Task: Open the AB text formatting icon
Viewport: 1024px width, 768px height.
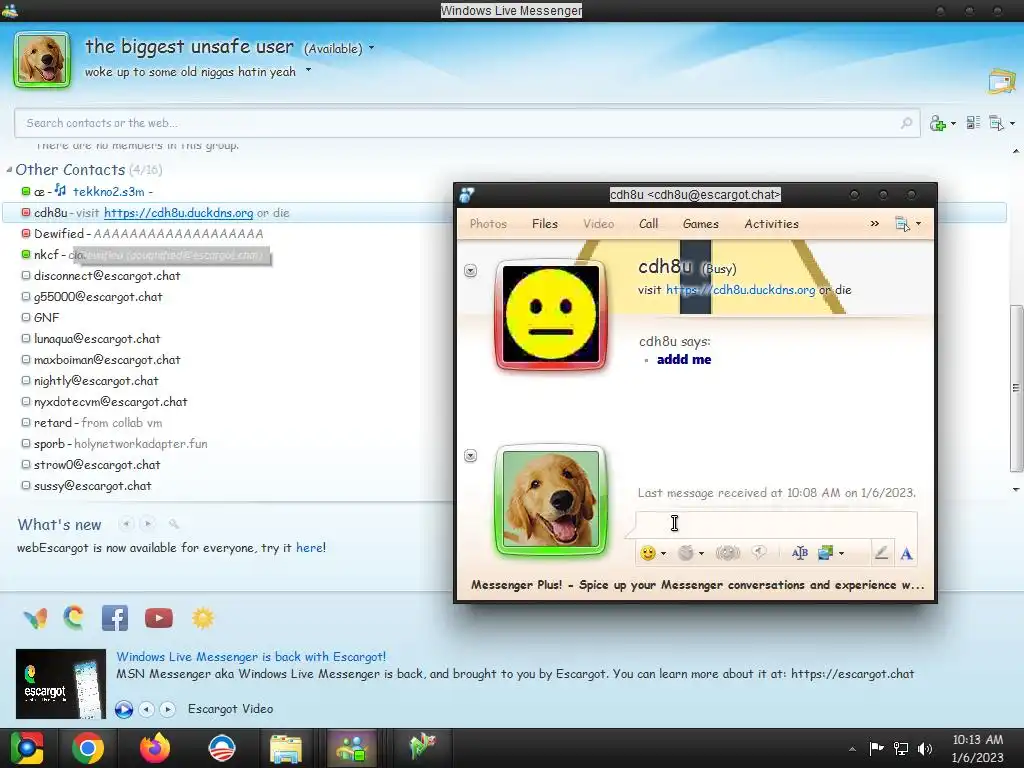Action: pos(799,553)
